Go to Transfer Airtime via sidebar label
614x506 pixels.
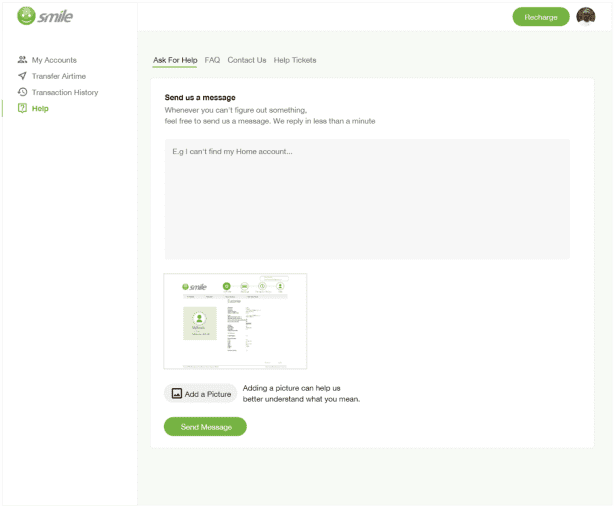(x=59, y=76)
